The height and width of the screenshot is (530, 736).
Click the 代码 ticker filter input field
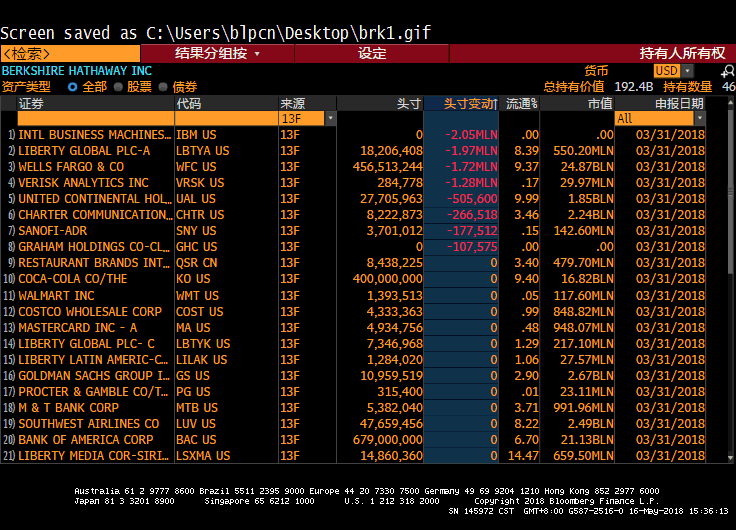point(226,118)
